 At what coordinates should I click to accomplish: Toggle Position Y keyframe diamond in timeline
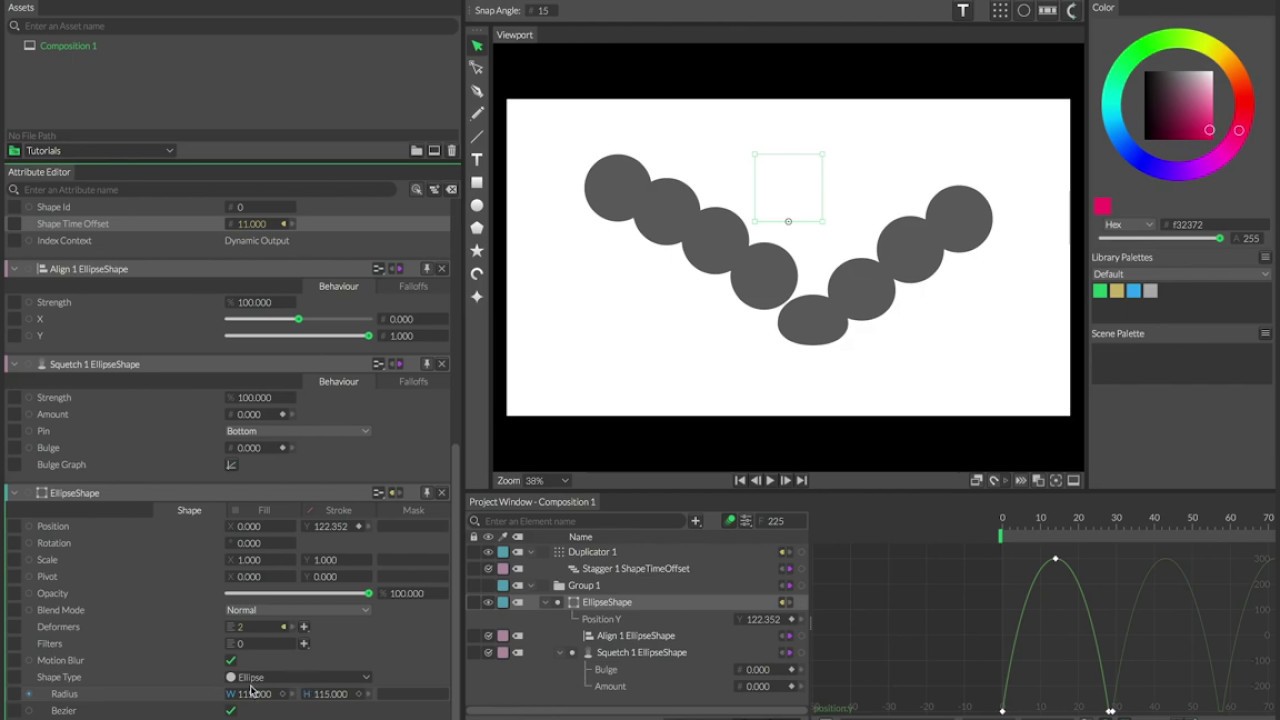(791, 619)
